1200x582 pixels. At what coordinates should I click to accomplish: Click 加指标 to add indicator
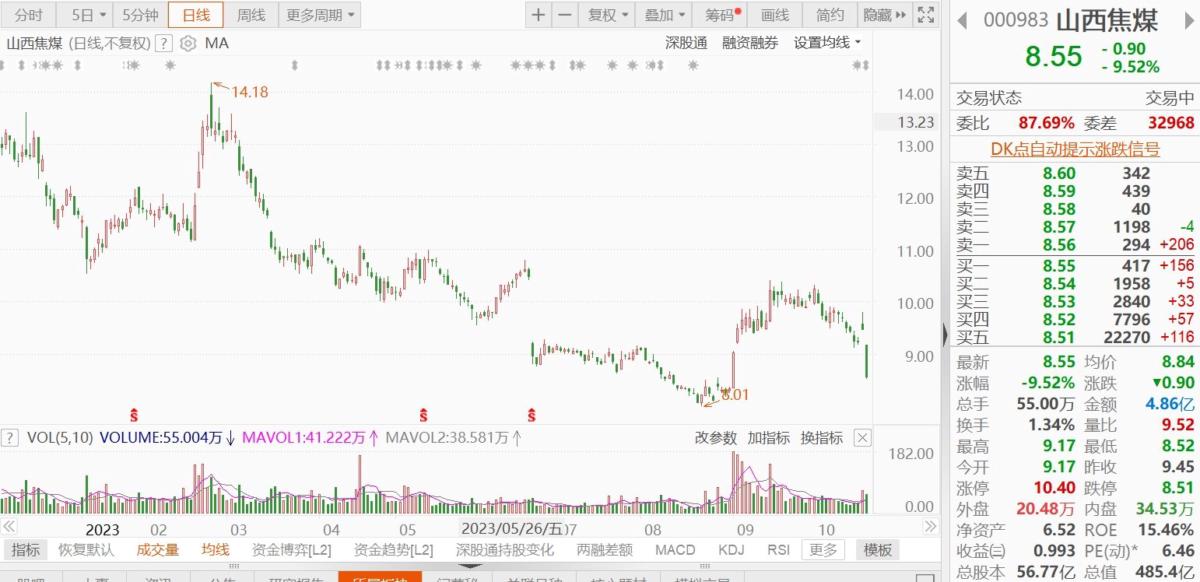click(x=768, y=438)
